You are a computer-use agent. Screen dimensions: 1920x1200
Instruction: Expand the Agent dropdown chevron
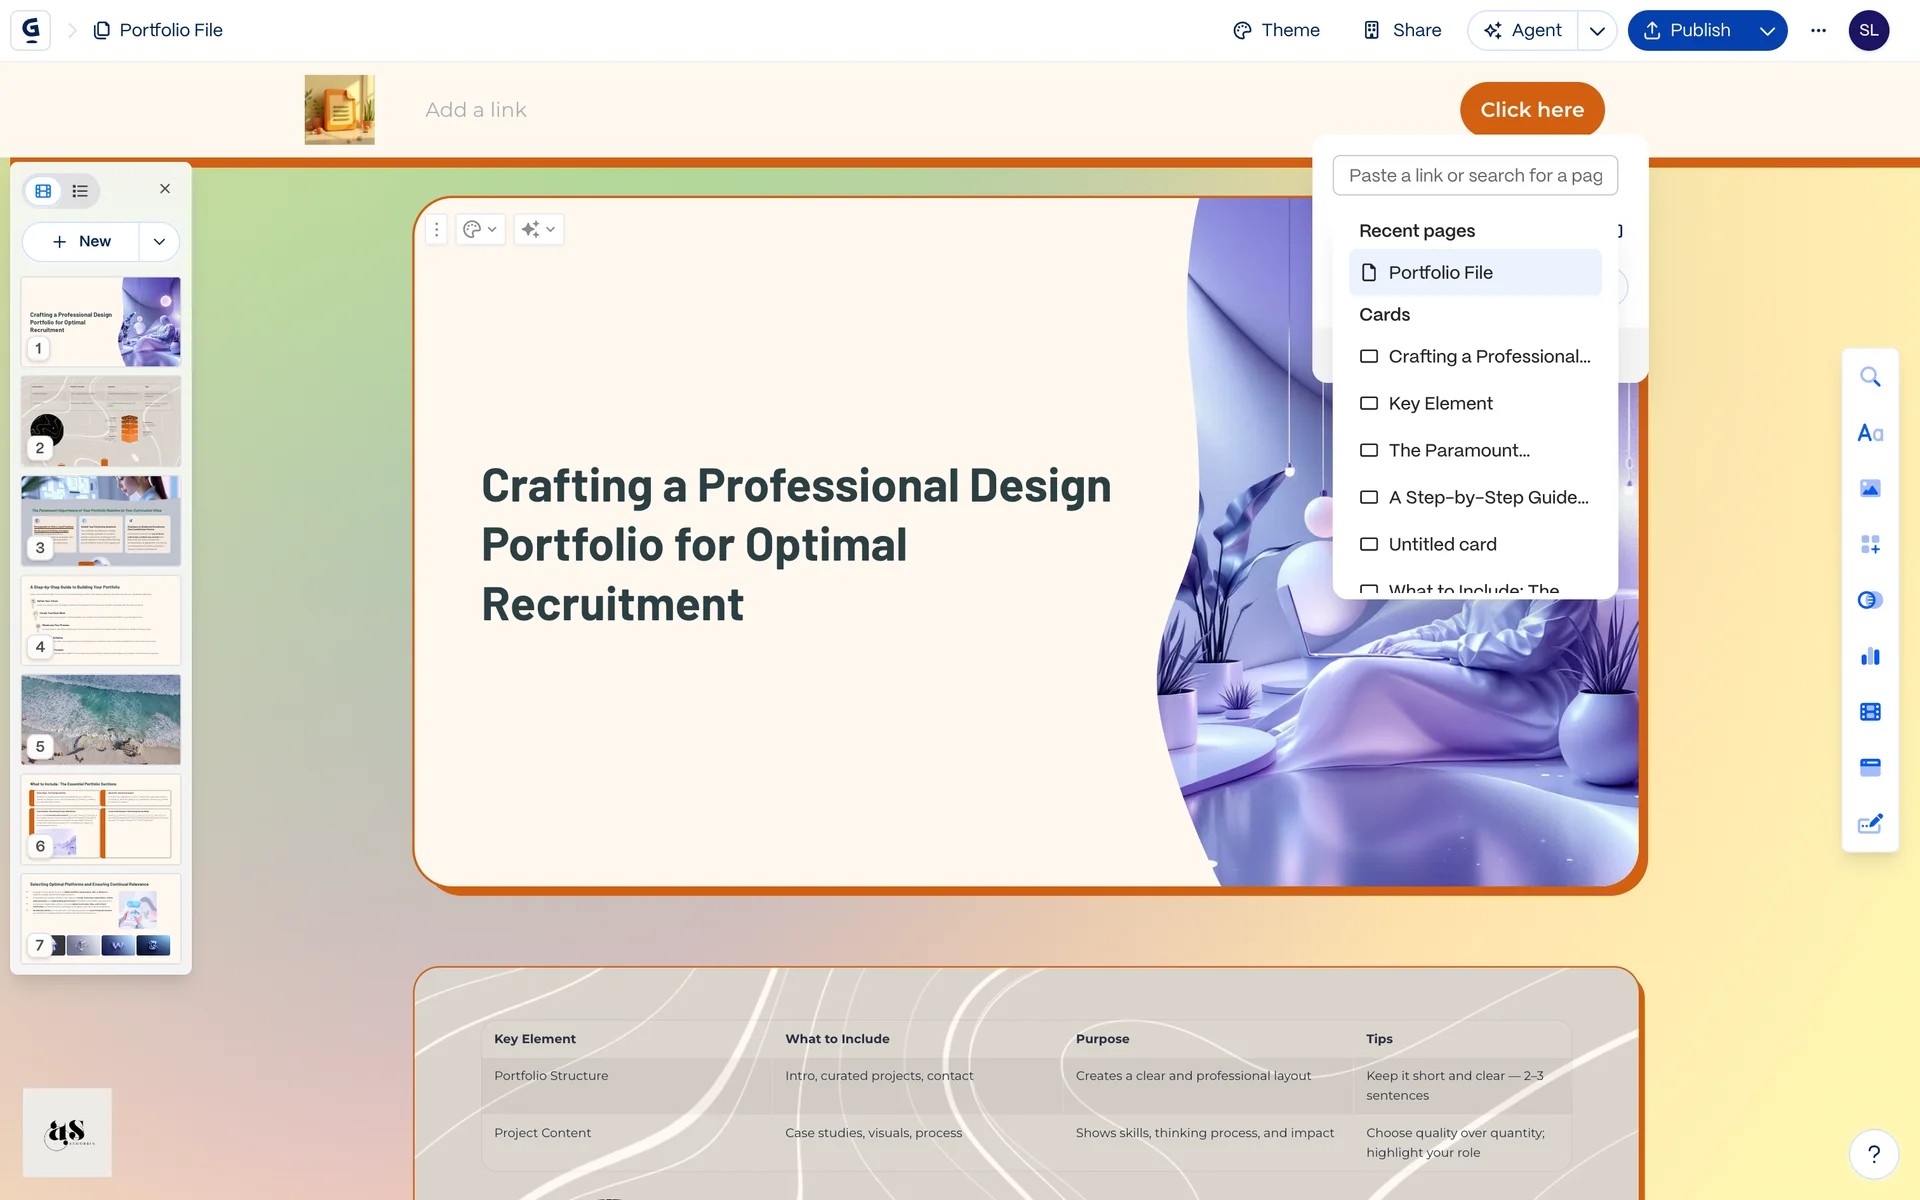coord(1597,30)
